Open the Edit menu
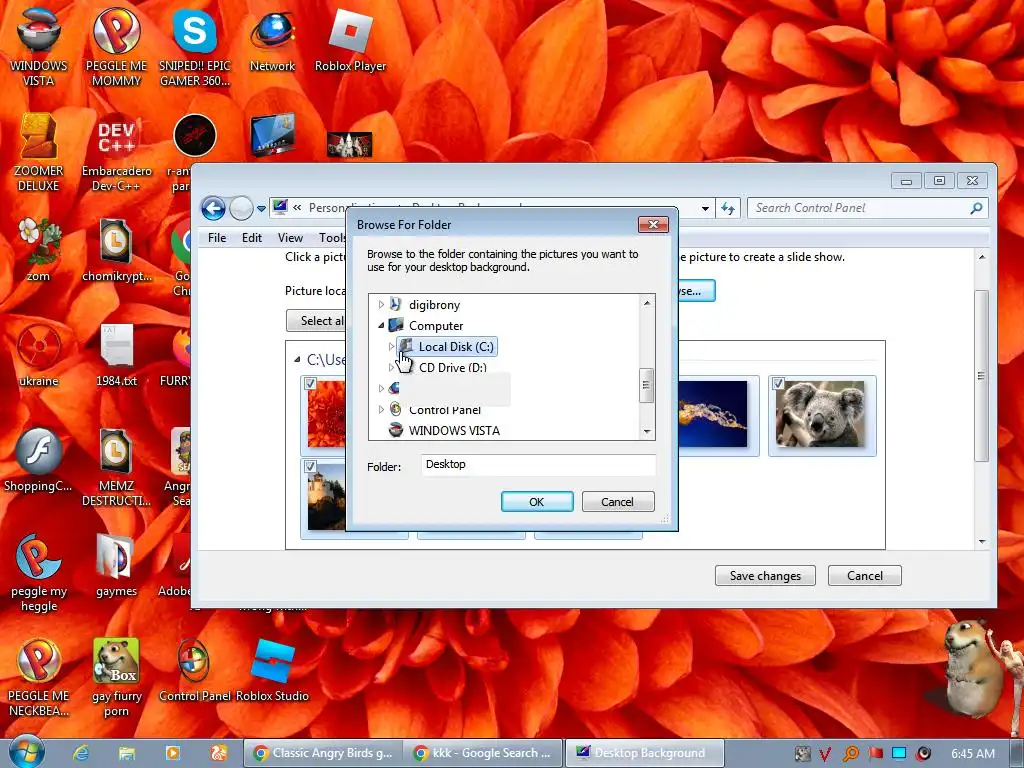Screen dimensions: 1024x768 click(251, 238)
